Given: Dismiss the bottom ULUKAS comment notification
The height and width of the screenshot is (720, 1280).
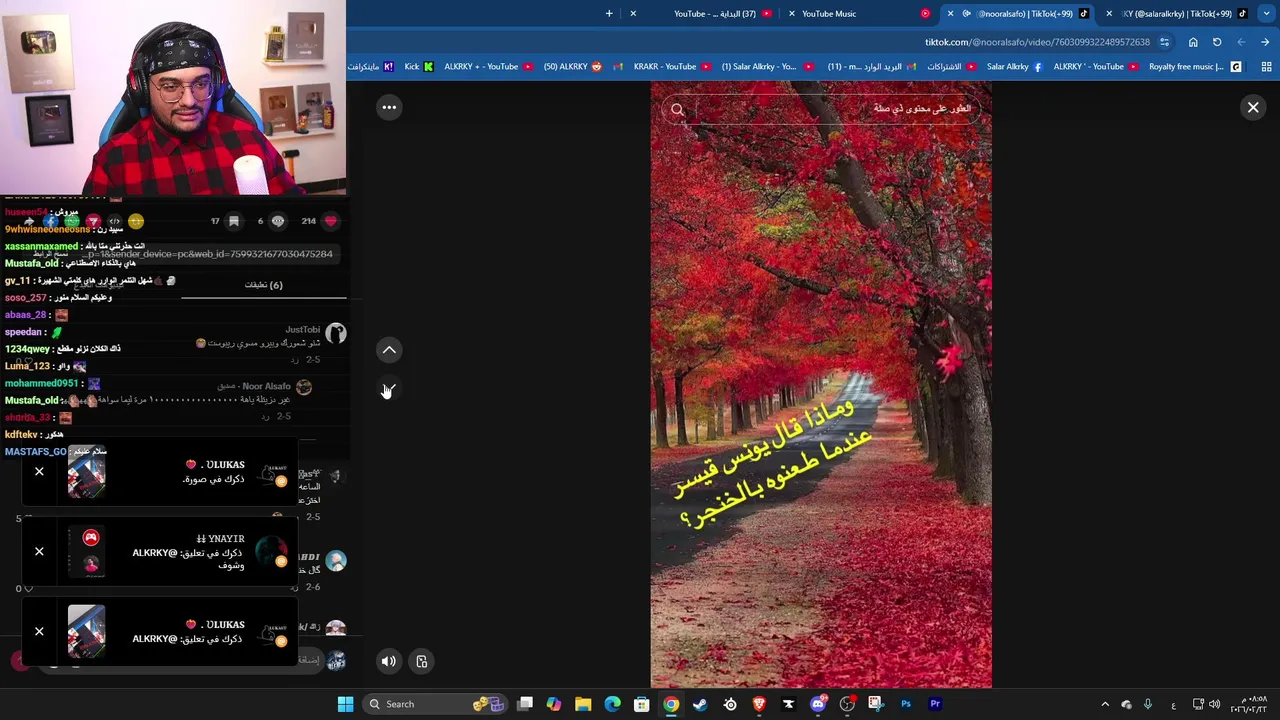Looking at the screenshot, I should coord(39,631).
